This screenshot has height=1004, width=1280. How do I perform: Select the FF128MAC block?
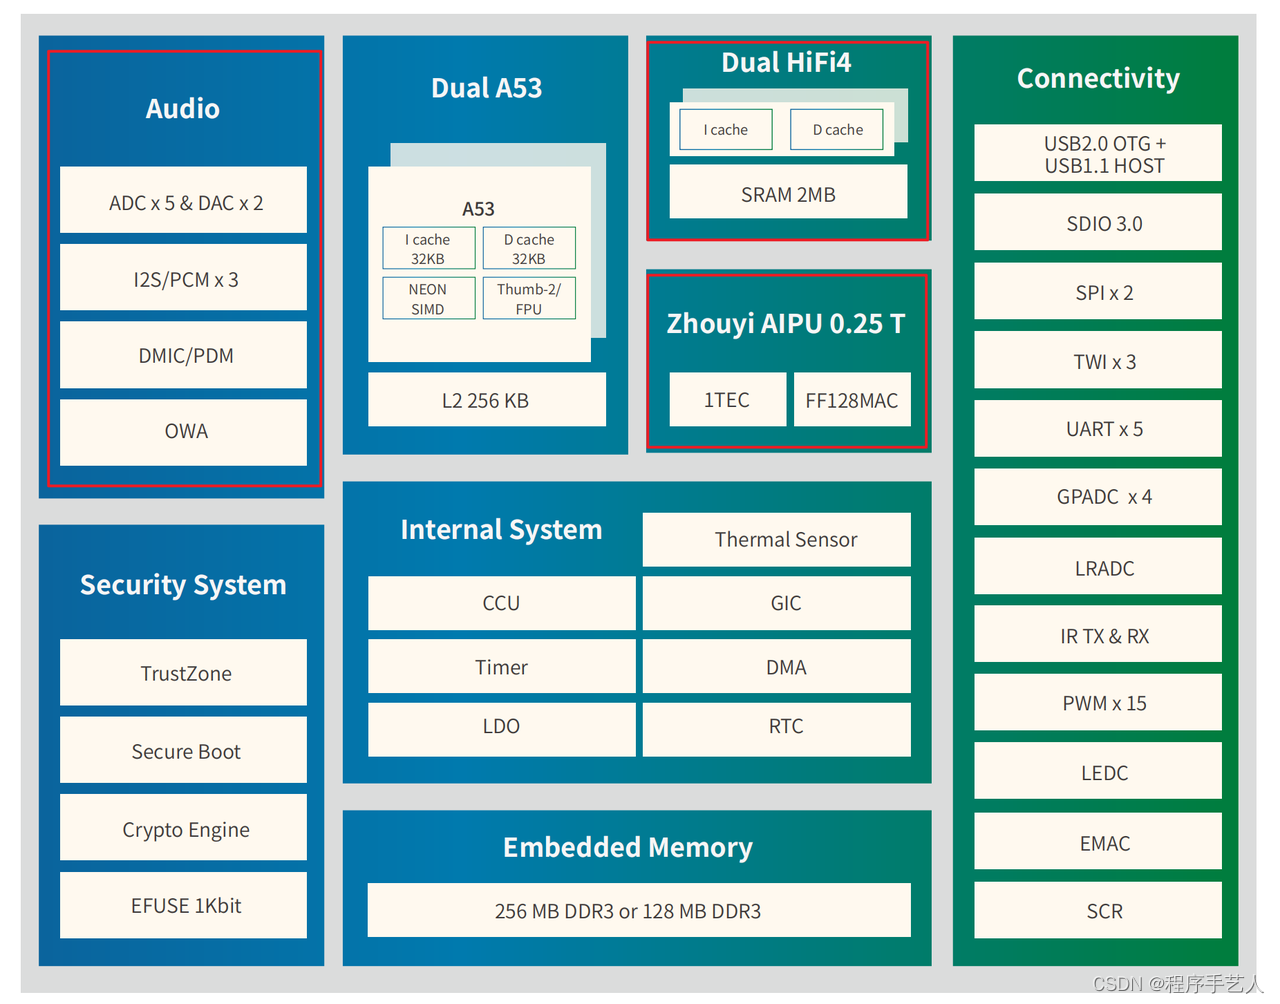tap(852, 400)
